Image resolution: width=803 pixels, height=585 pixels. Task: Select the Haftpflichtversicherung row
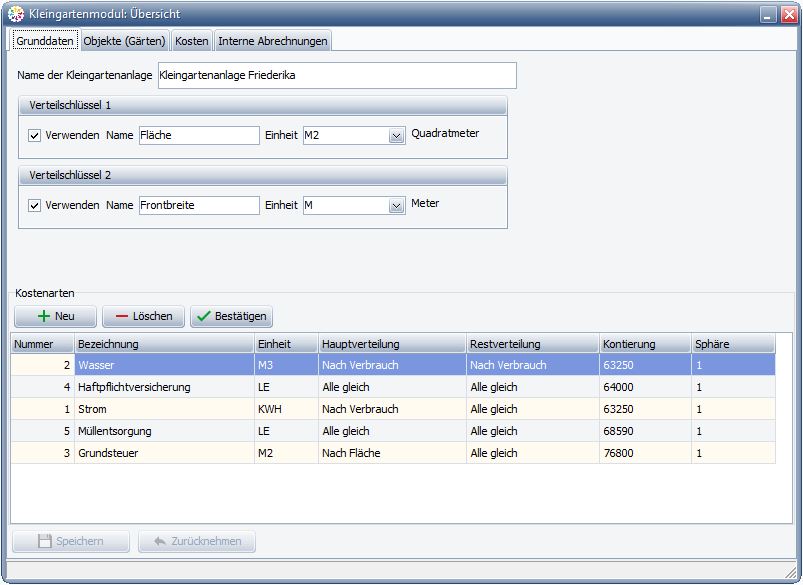(134, 387)
